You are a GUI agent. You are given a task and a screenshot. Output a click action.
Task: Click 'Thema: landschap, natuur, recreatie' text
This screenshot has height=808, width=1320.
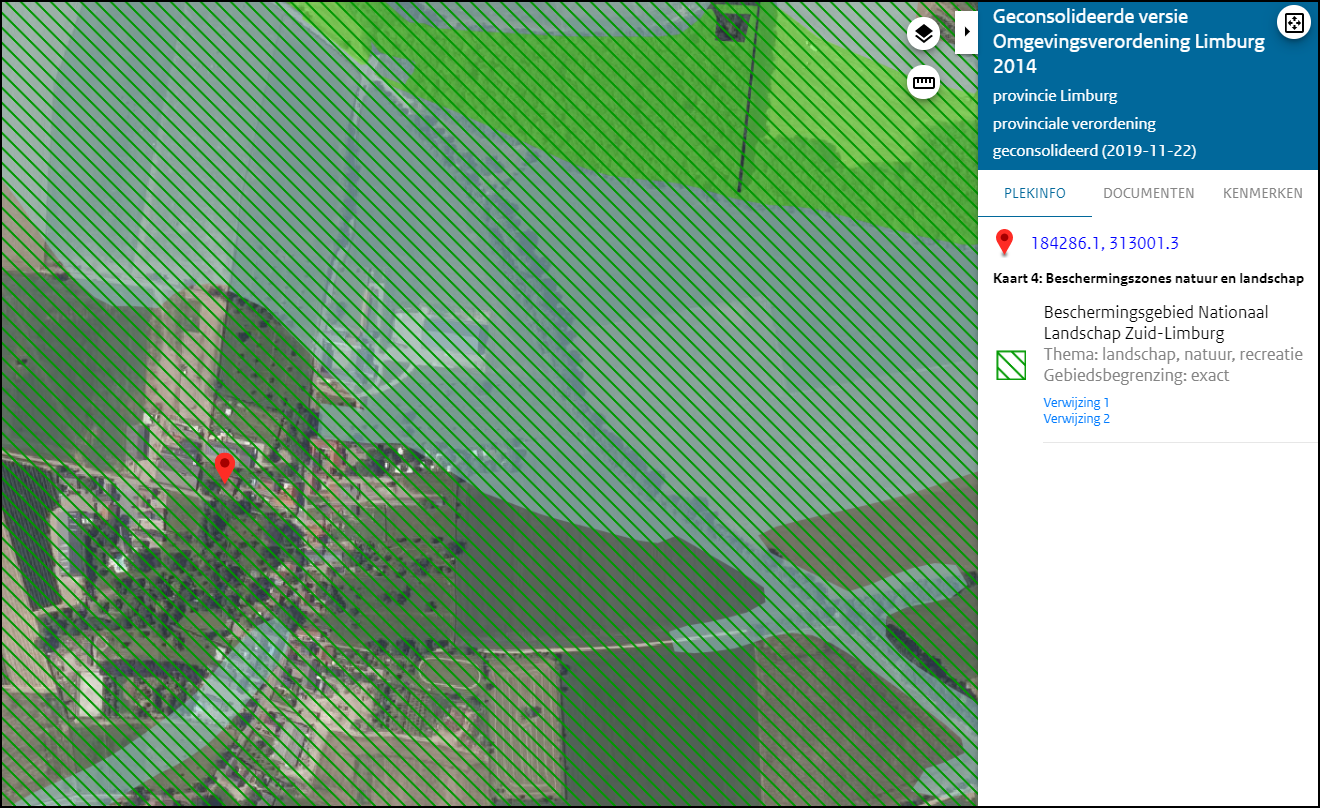(x=1173, y=355)
